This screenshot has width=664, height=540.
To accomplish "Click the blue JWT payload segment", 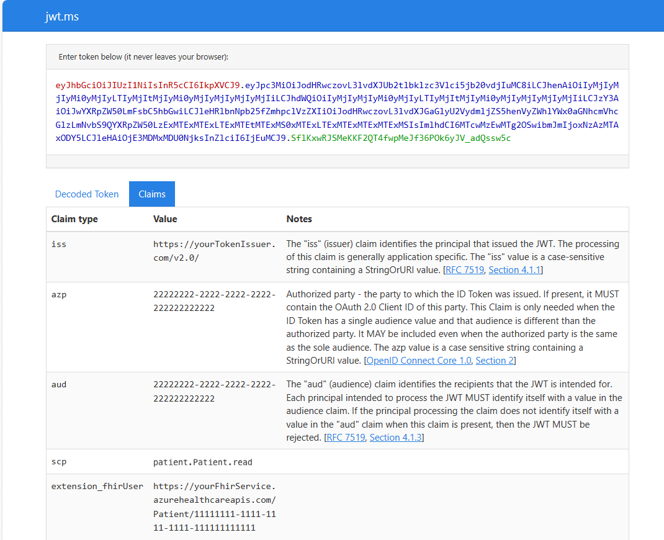I will (x=337, y=111).
